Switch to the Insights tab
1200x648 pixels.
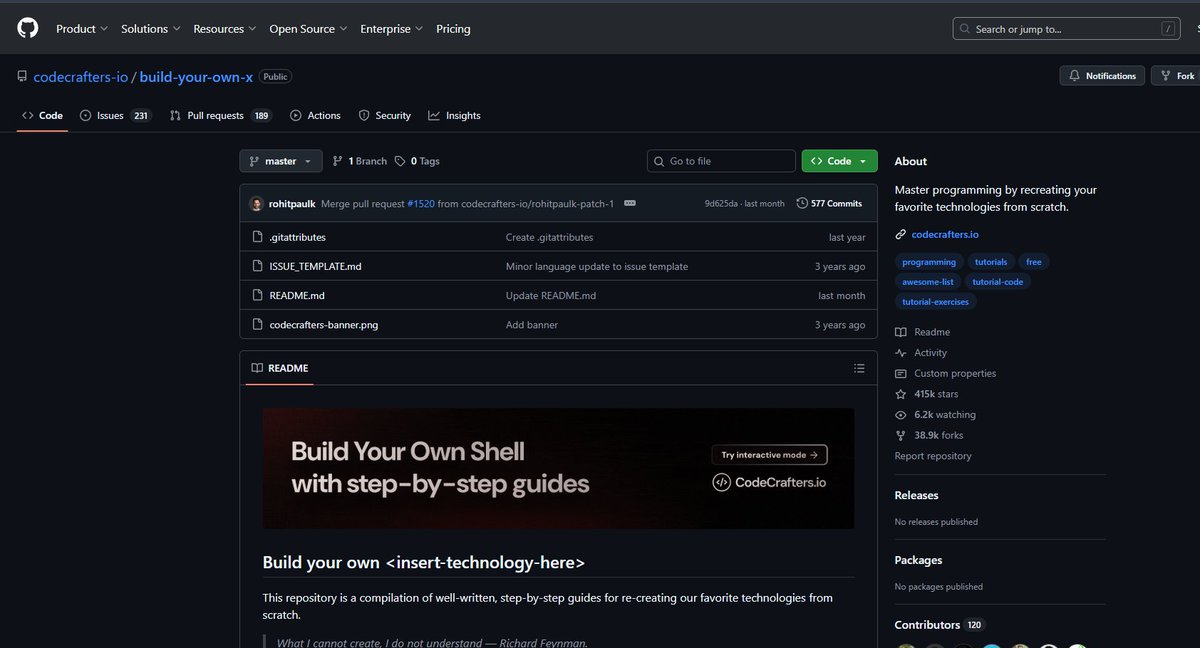pos(454,116)
